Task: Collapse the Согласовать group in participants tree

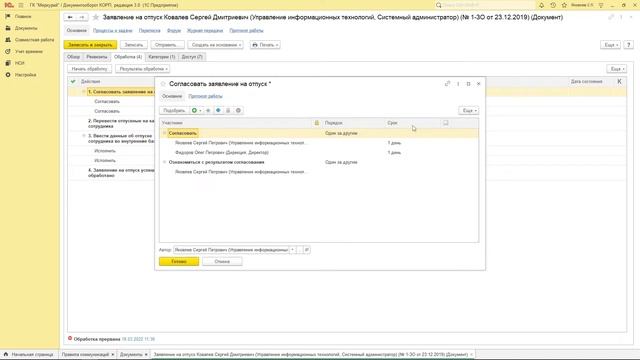Action: pos(164,133)
